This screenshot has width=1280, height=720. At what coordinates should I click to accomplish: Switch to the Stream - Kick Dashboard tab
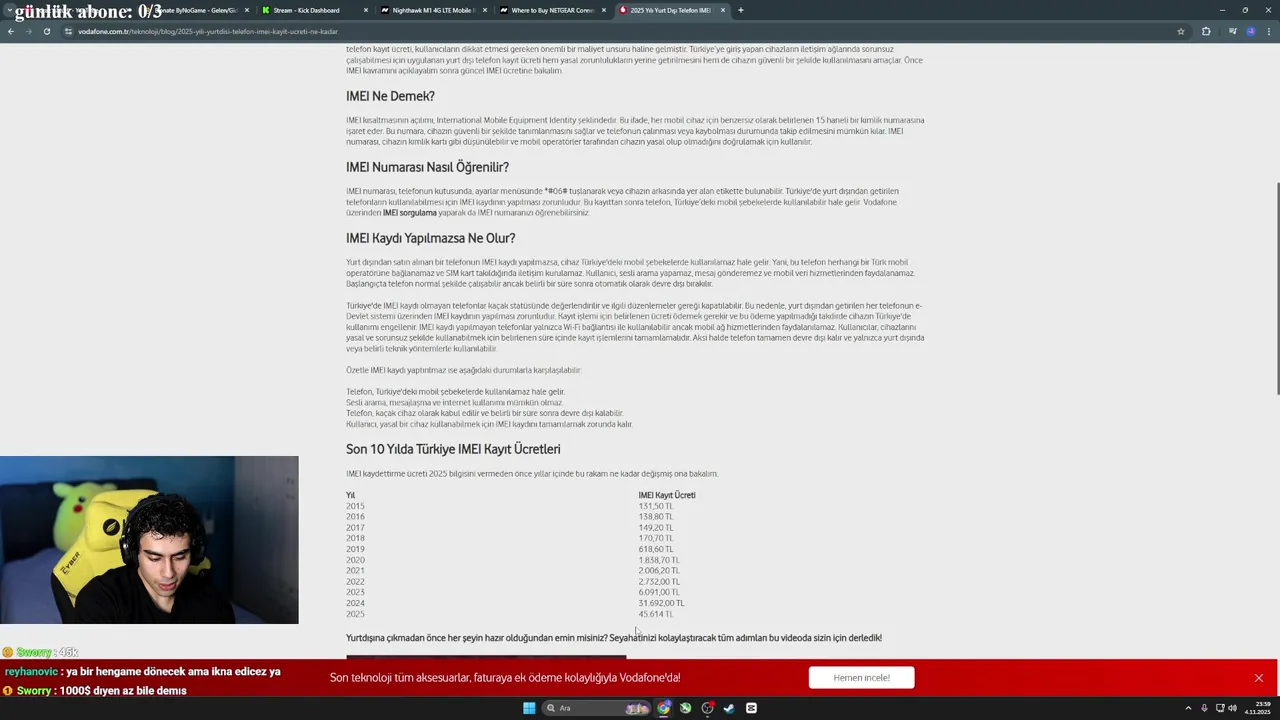pos(314,10)
